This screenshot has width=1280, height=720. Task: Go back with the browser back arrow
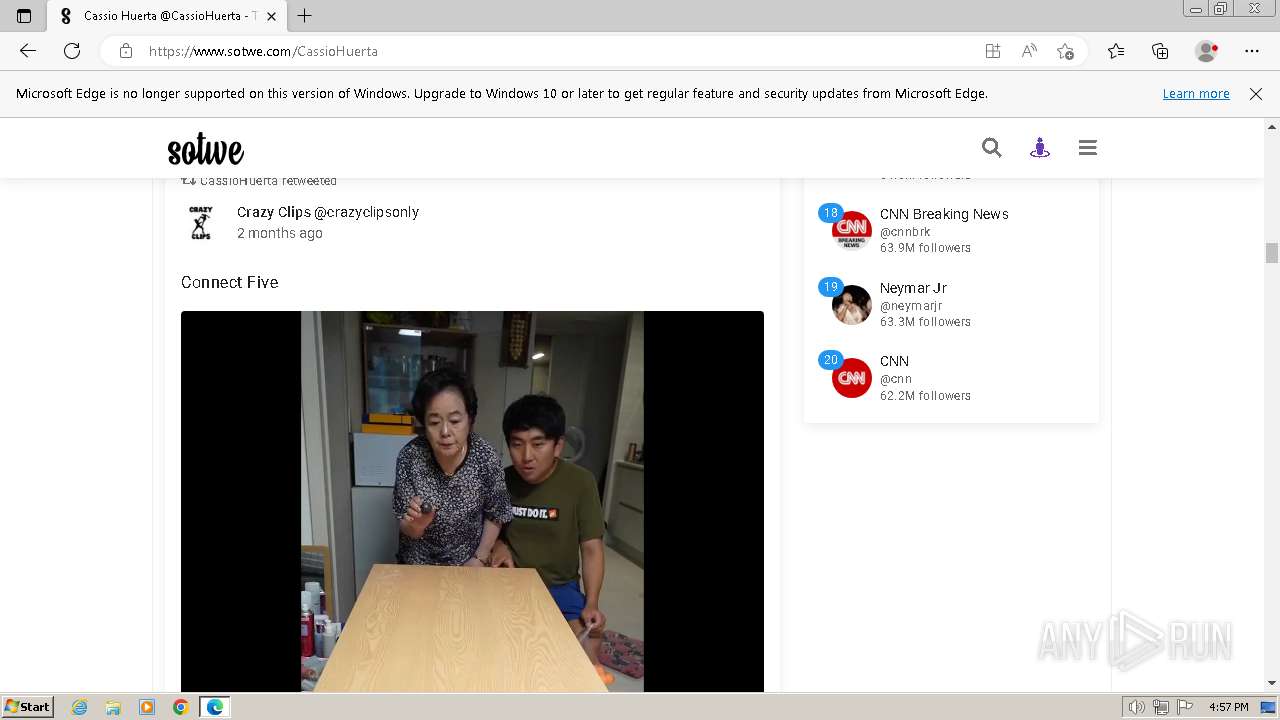pyautogui.click(x=28, y=51)
